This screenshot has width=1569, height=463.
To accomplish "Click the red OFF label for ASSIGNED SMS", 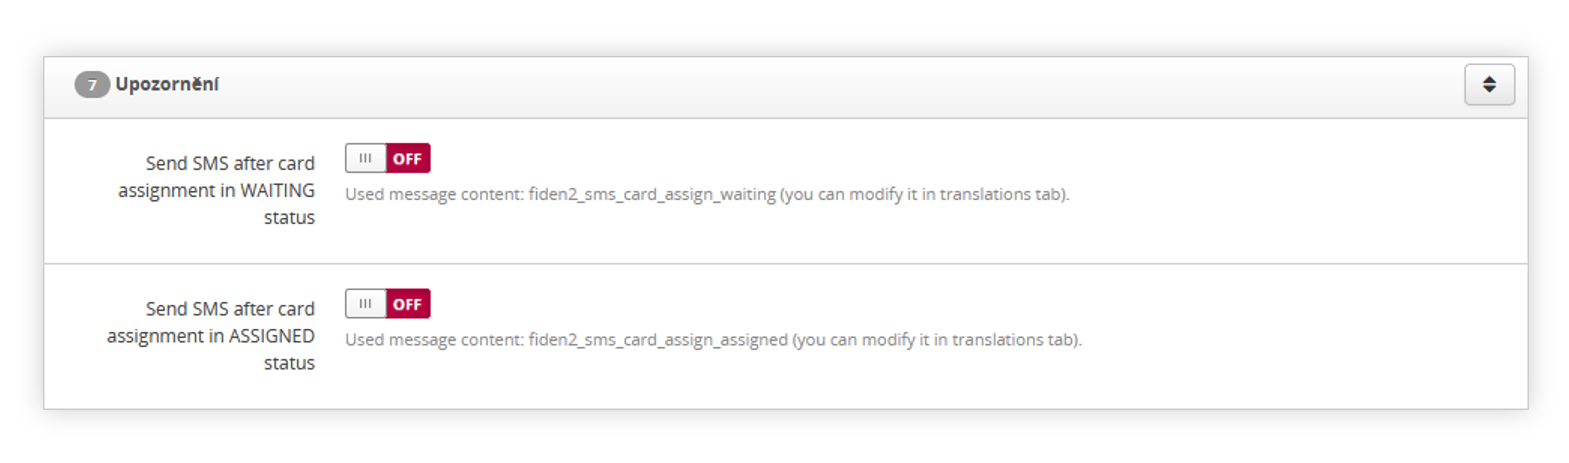I will 408,304.
